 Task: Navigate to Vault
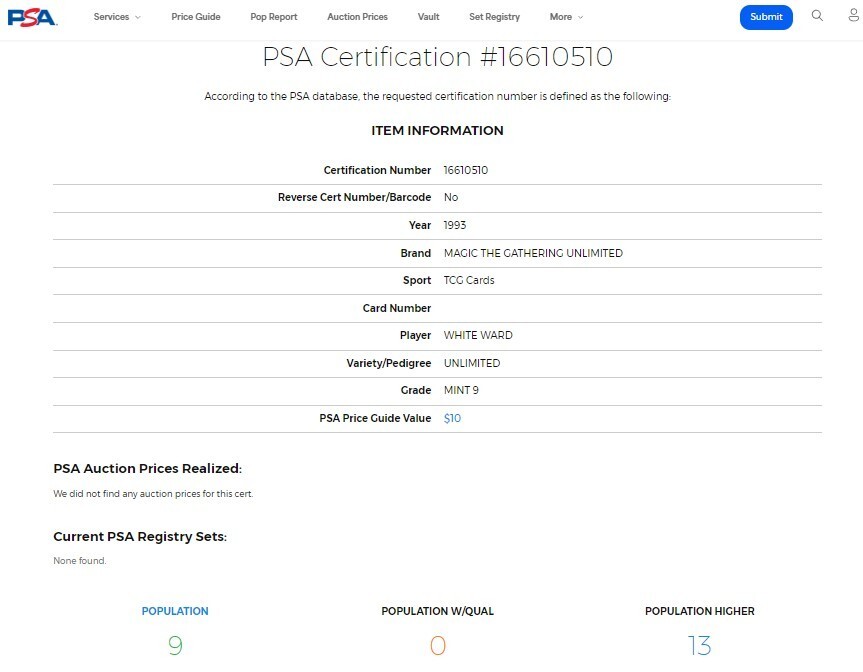(x=428, y=17)
